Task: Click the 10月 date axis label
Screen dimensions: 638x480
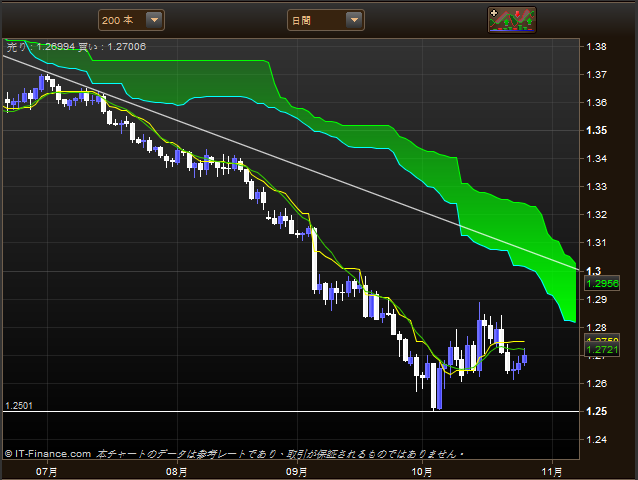Action: 422,472
